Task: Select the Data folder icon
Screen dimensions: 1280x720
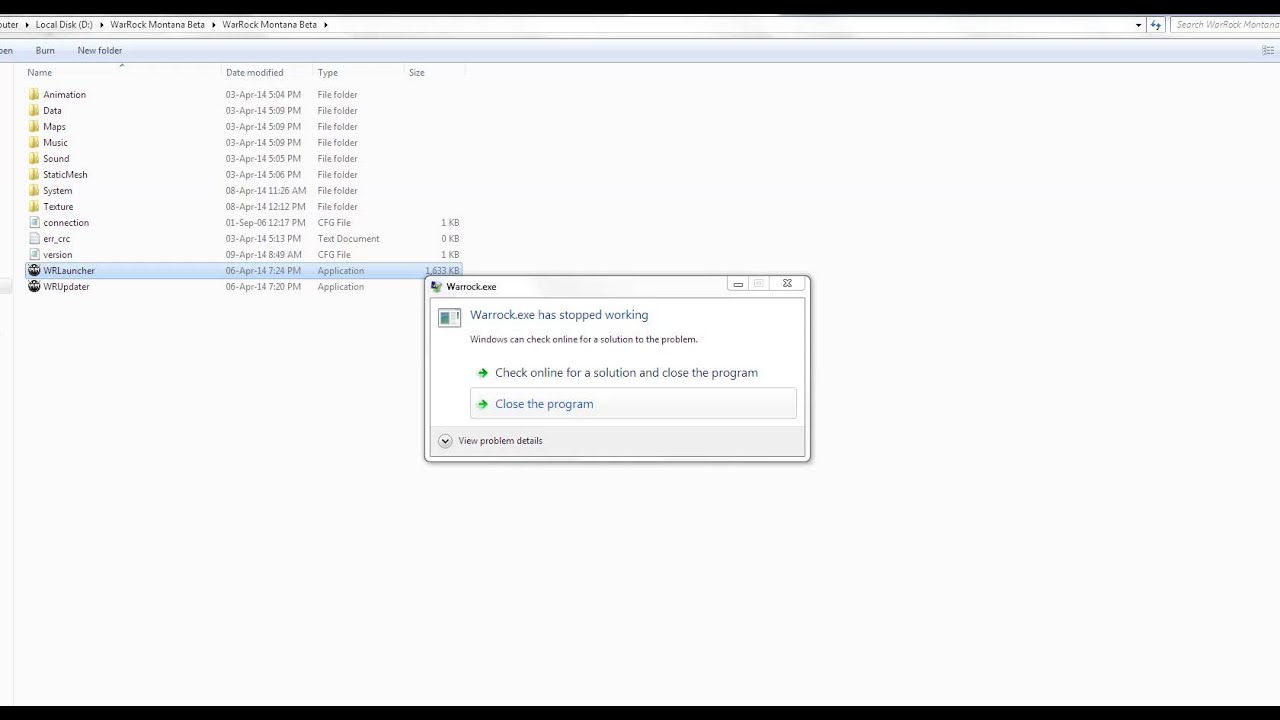Action: tap(34, 111)
